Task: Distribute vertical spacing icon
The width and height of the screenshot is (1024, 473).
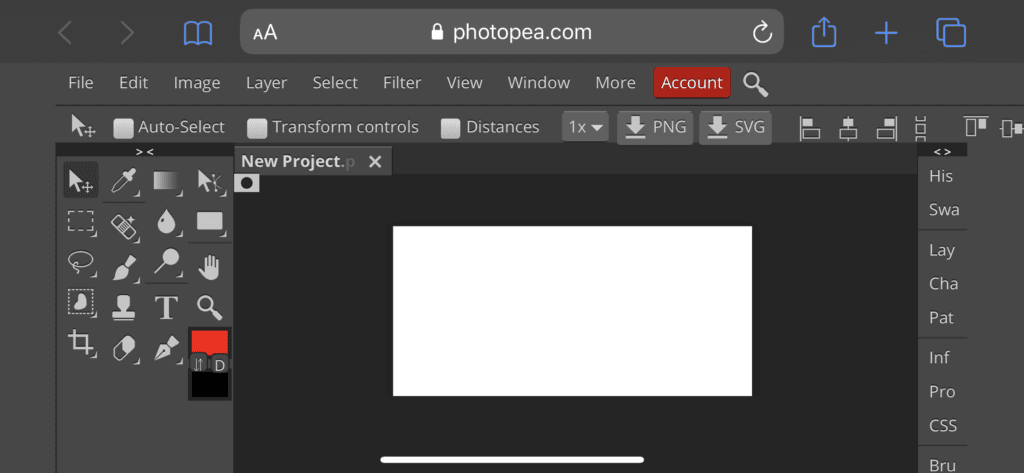Action: click(921, 128)
